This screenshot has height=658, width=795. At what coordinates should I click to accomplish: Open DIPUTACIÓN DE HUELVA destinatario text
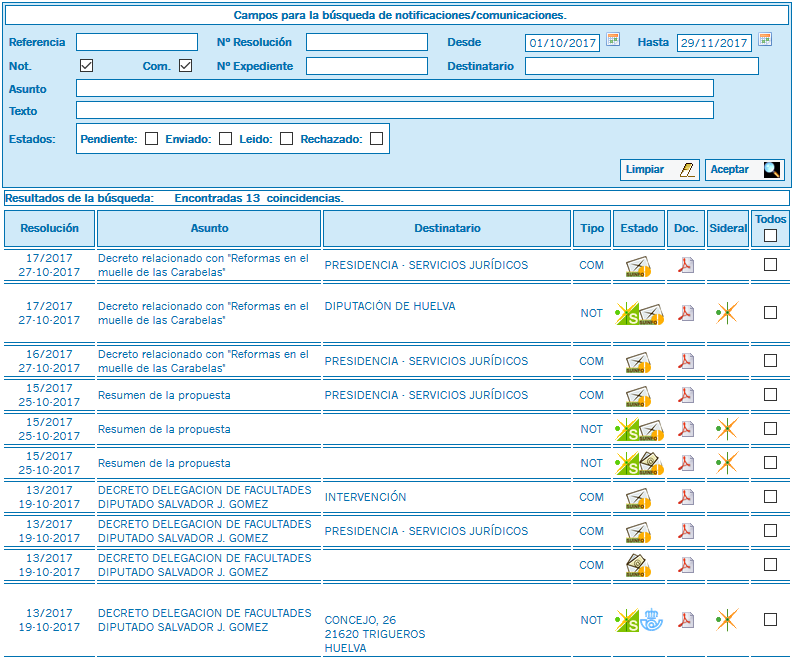(390, 306)
